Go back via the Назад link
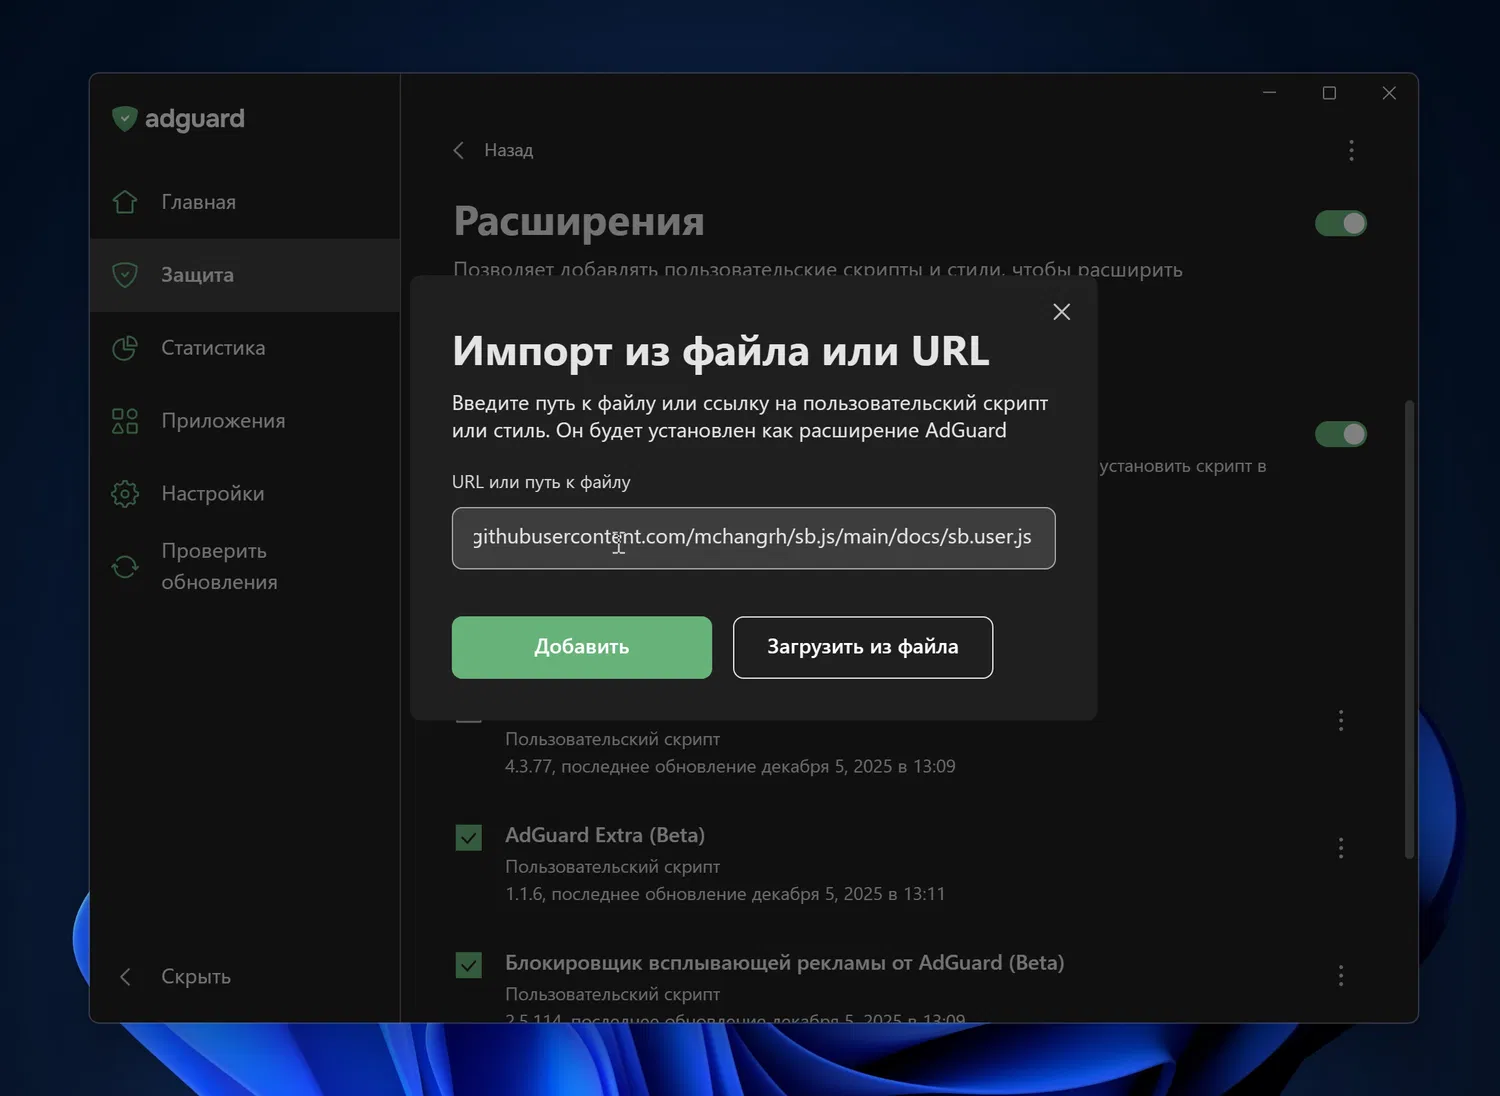The height and width of the screenshot is (1096, 1500). click(x=508, y=150)
